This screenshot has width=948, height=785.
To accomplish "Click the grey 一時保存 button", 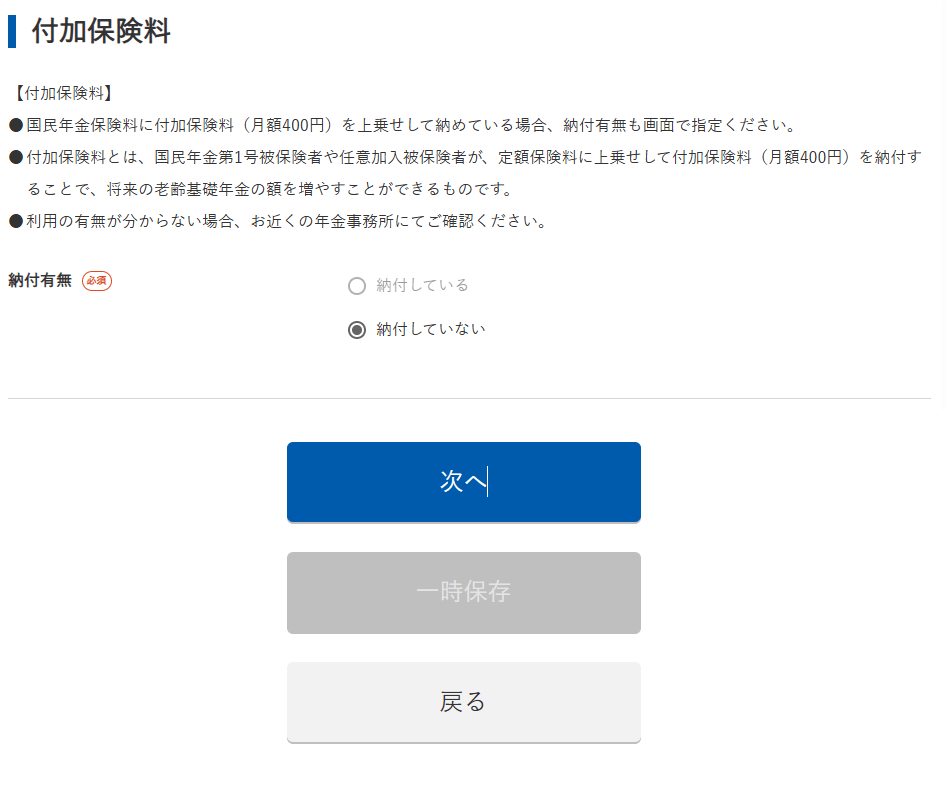I will coord(463,592).
